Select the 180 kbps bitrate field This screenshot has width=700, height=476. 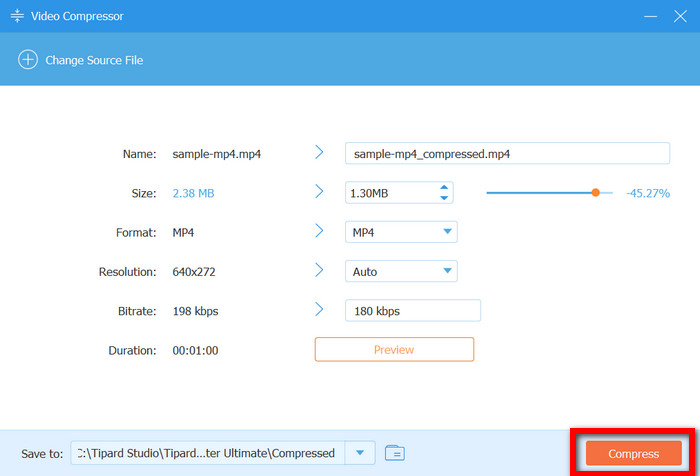[412, 311]
